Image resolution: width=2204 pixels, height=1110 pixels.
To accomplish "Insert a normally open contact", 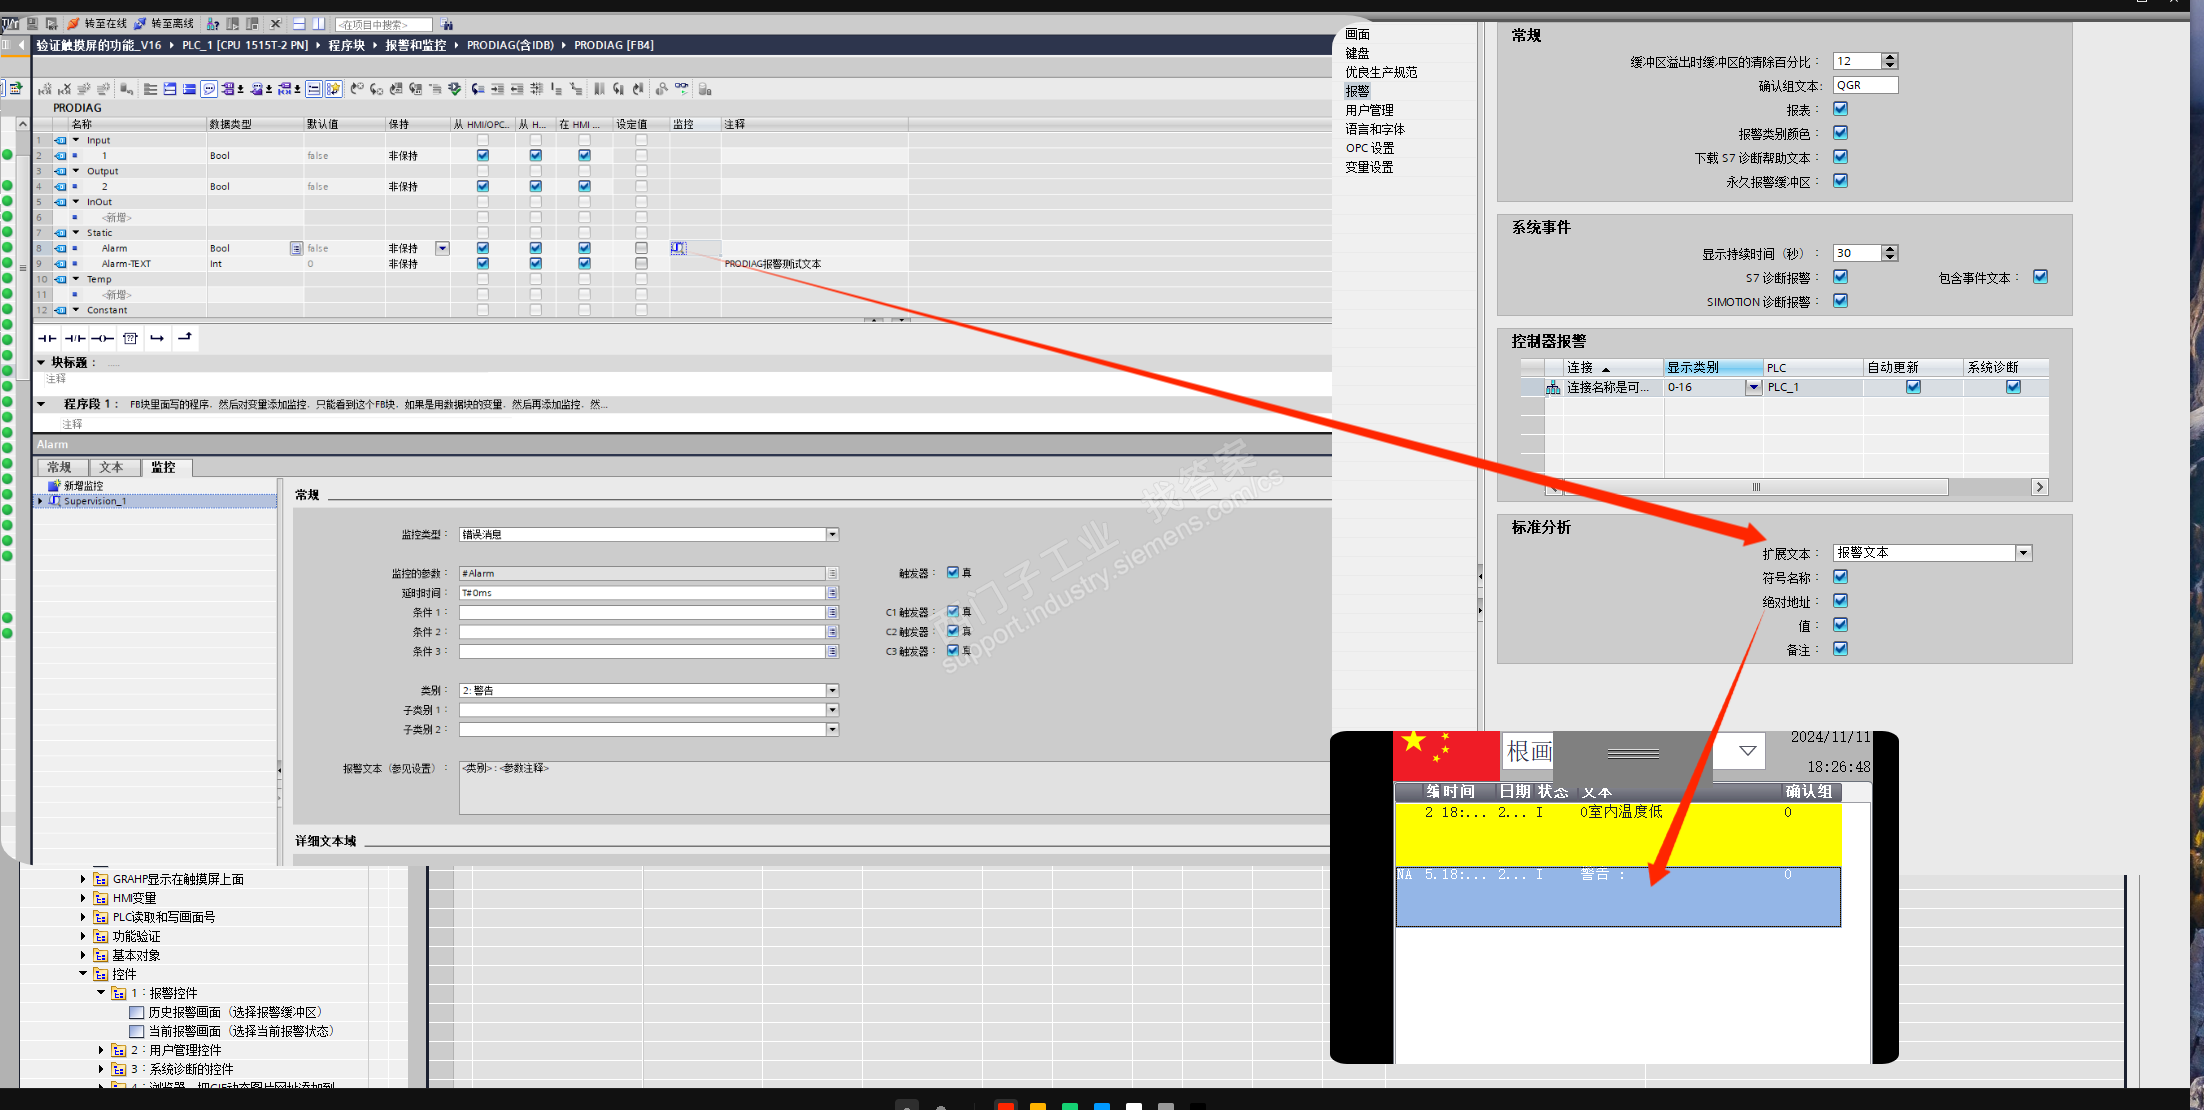I will 47,338.
